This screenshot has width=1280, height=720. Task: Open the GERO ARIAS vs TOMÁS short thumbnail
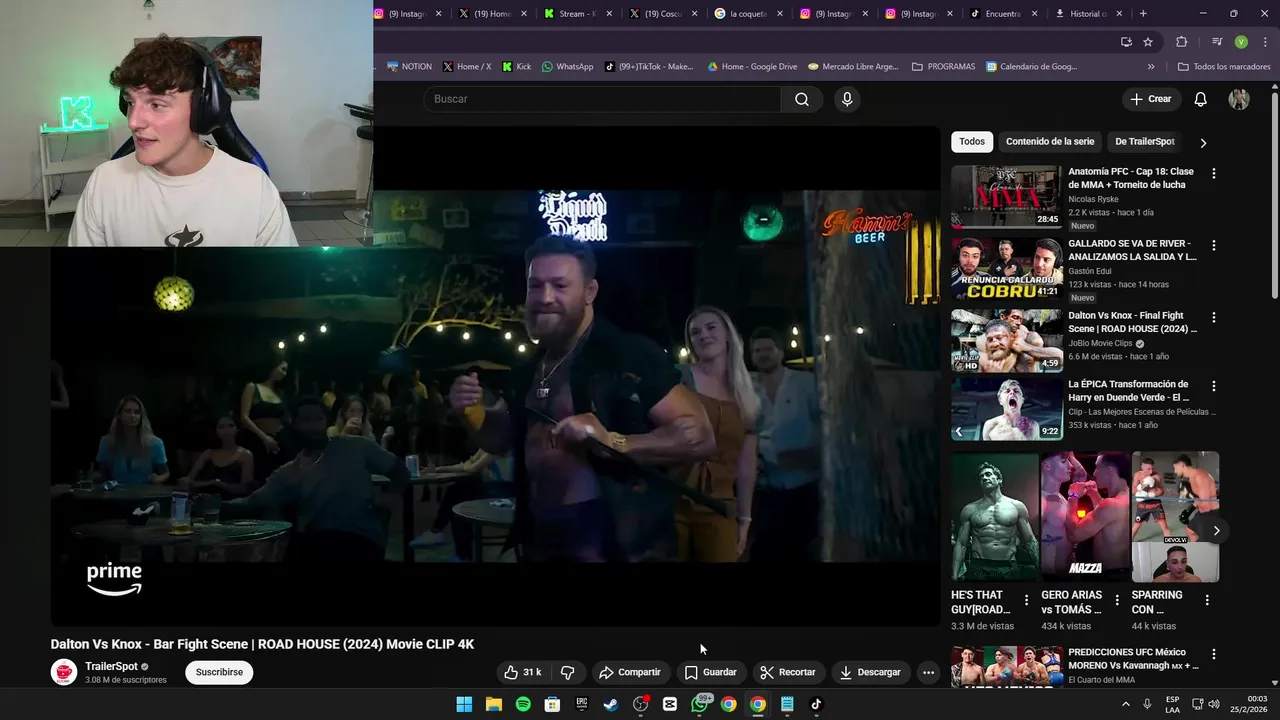pos(1085,516)
